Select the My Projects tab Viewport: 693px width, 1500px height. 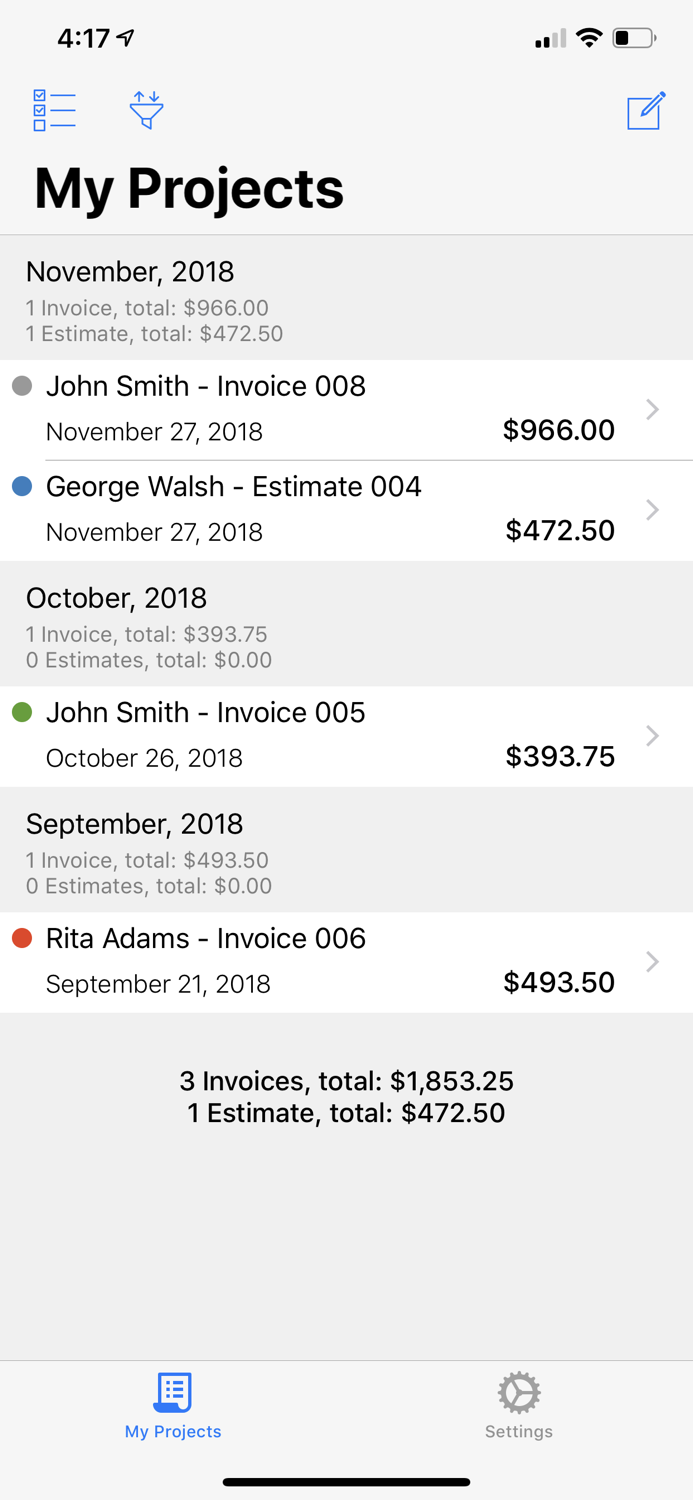point(172,1405)
